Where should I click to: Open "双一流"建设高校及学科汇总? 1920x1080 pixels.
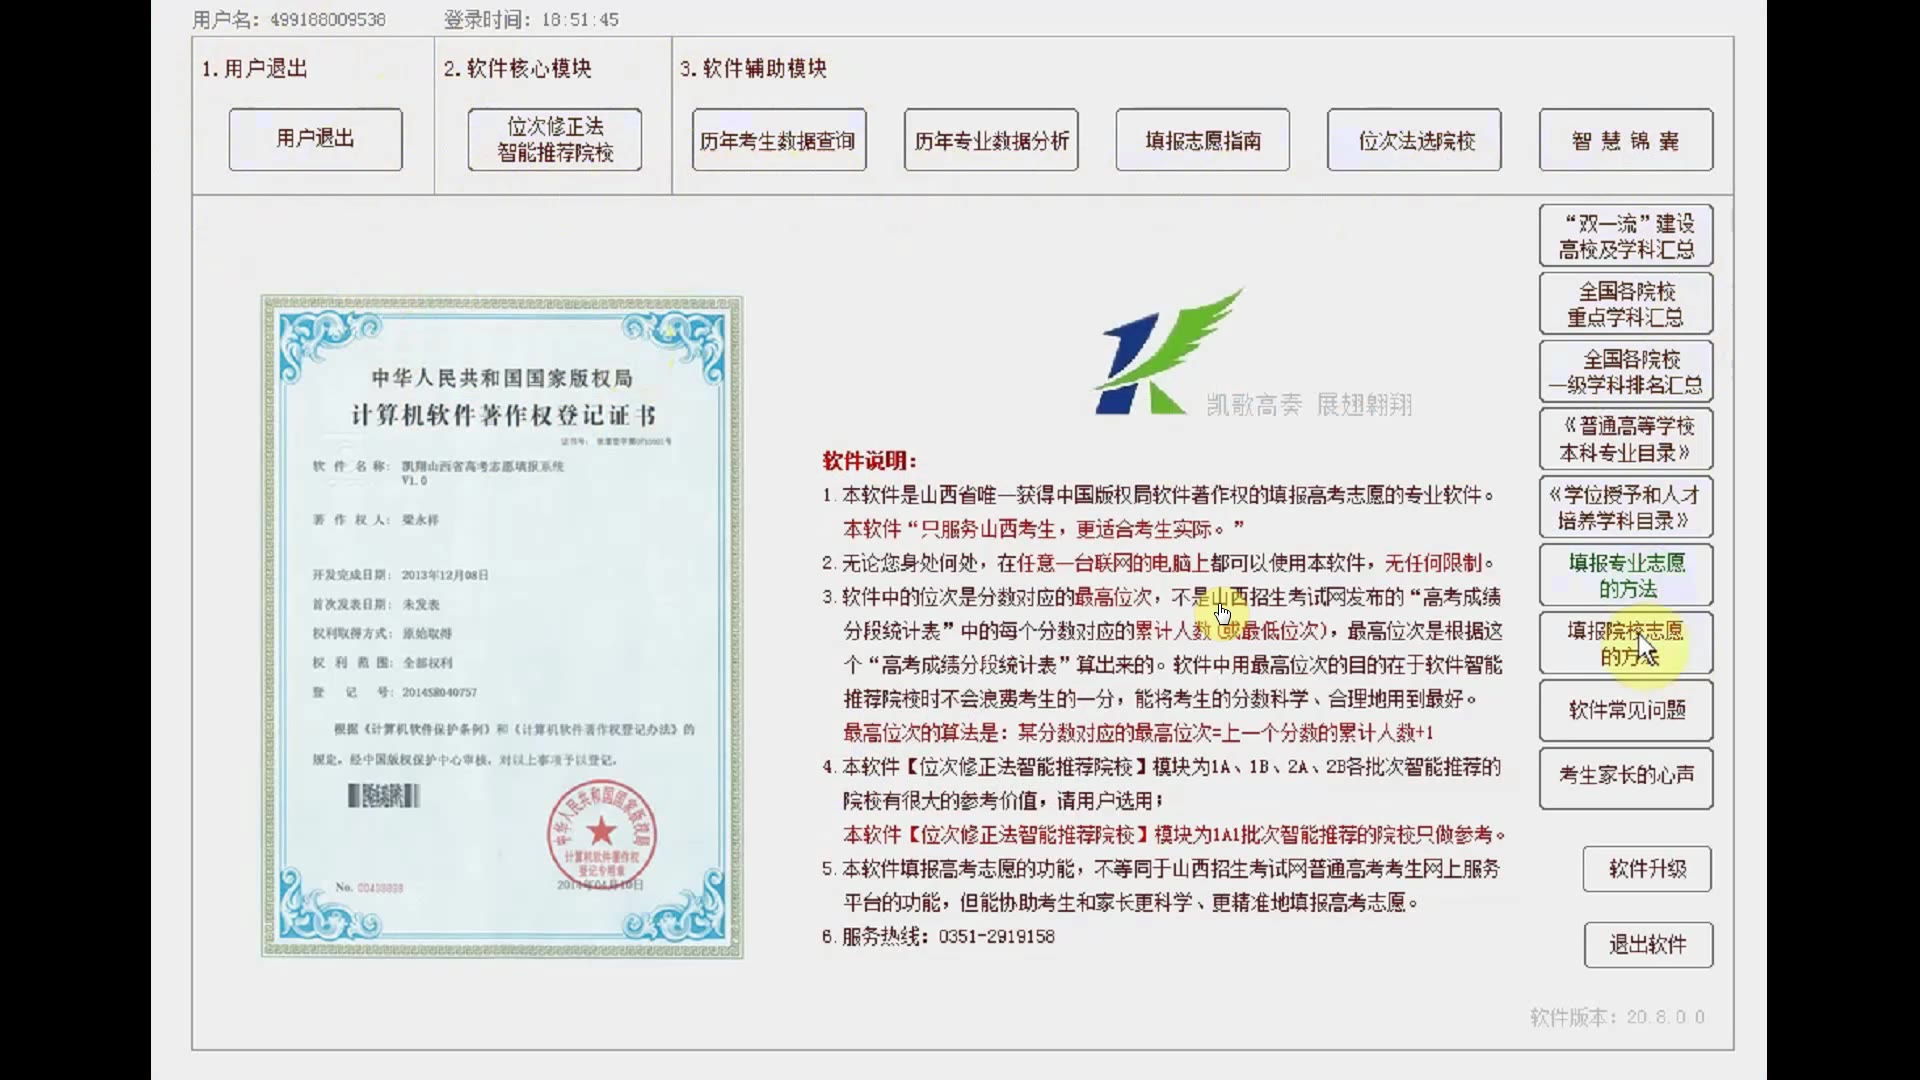click(x=1626, y=236)
